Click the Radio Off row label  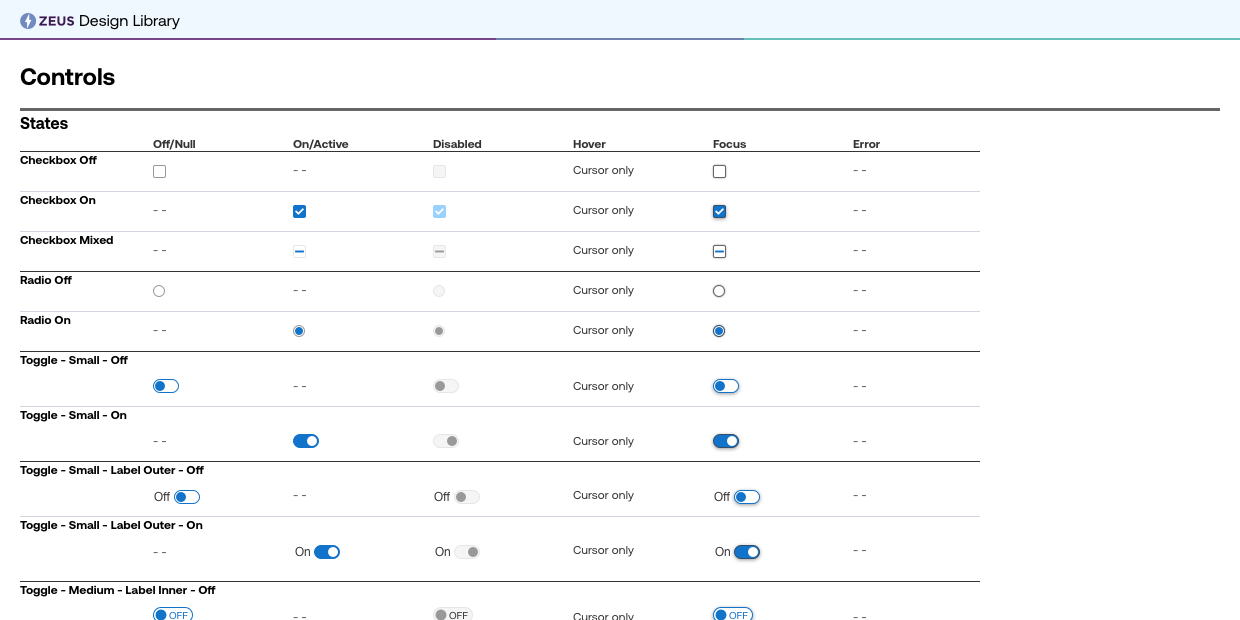[46, 280]
